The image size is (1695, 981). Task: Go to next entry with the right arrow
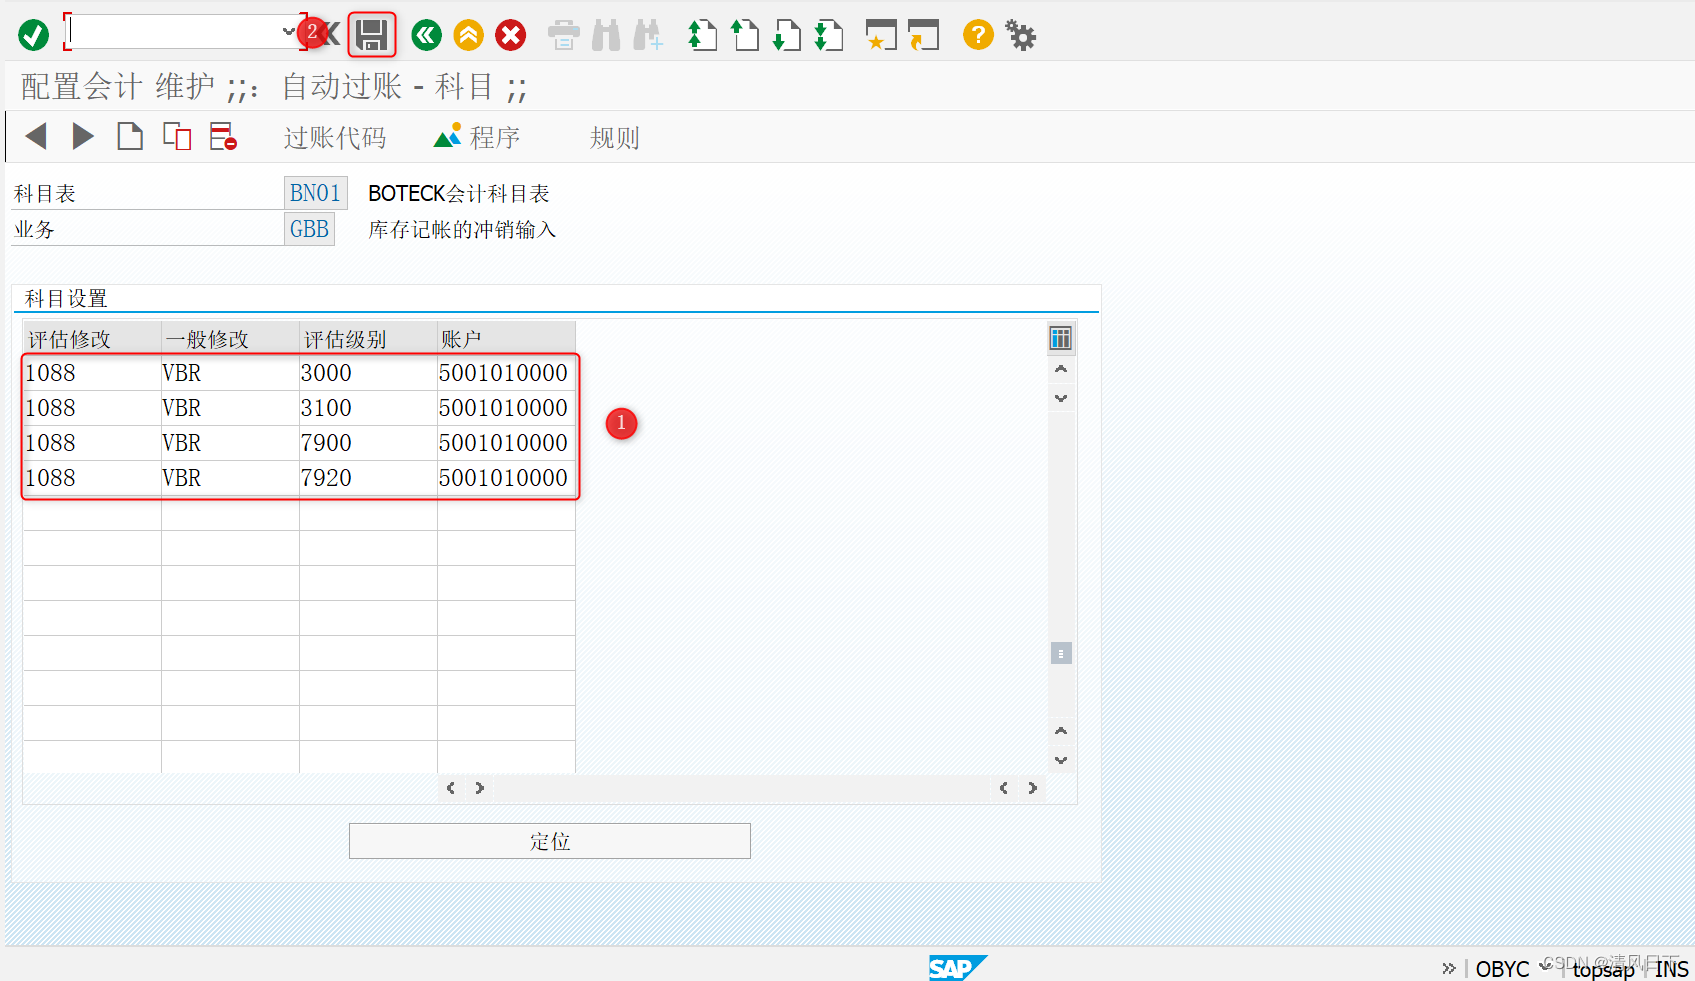click(x=82, y=136)
